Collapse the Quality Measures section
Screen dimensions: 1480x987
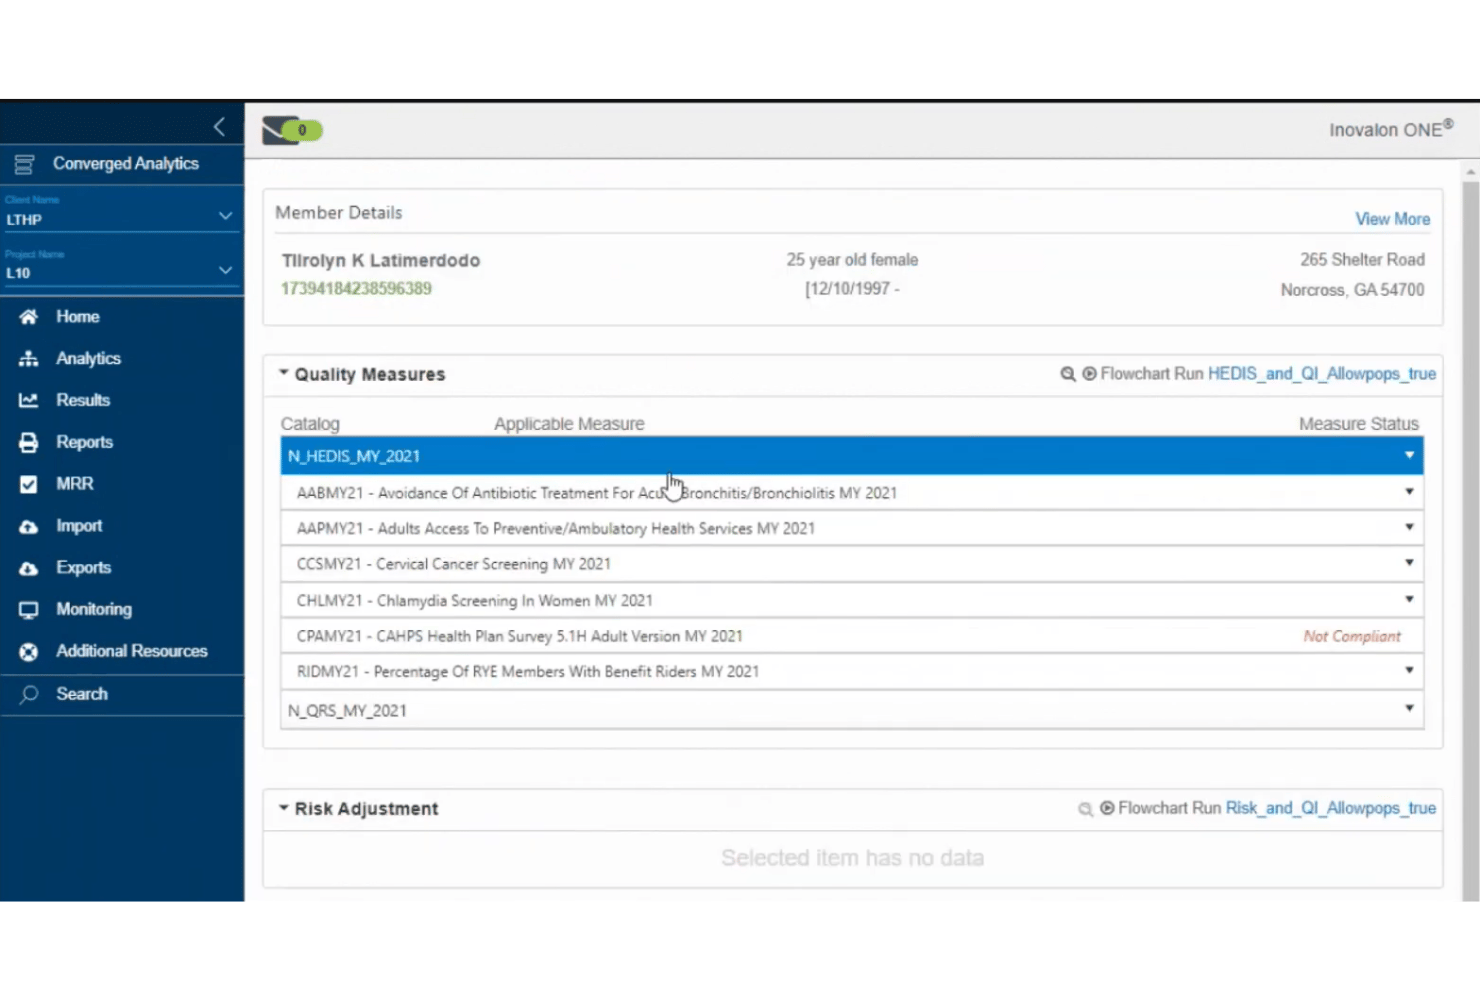284,373
